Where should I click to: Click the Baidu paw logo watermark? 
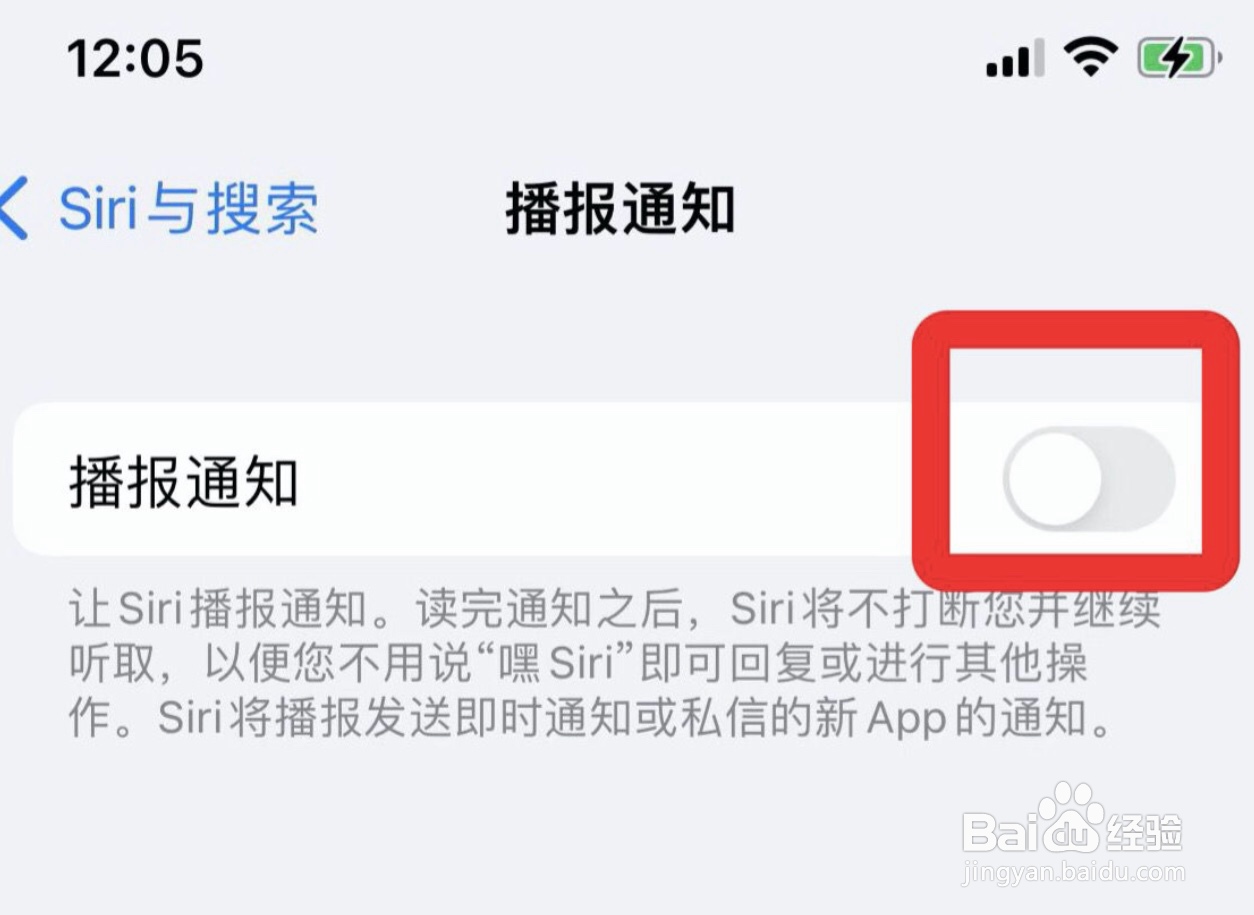pyautogui.click(x=1068, y=815)
